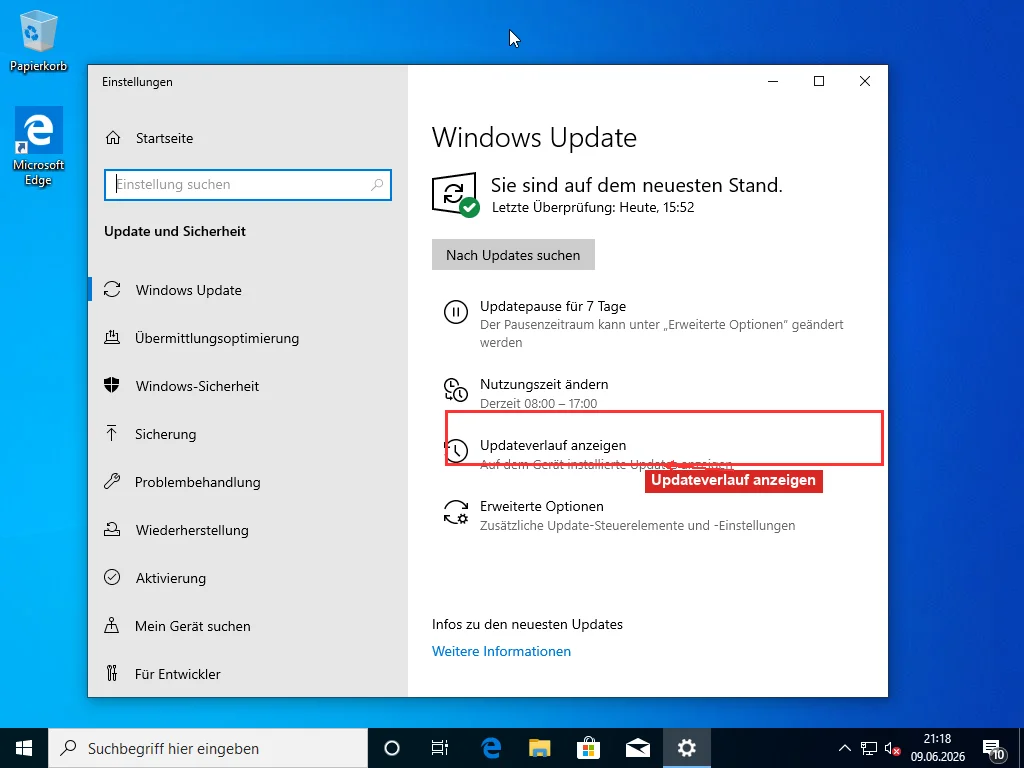Open Mein Gerät suchen label
Viewport: 1024px width, 768px height.
pos(193,626)
